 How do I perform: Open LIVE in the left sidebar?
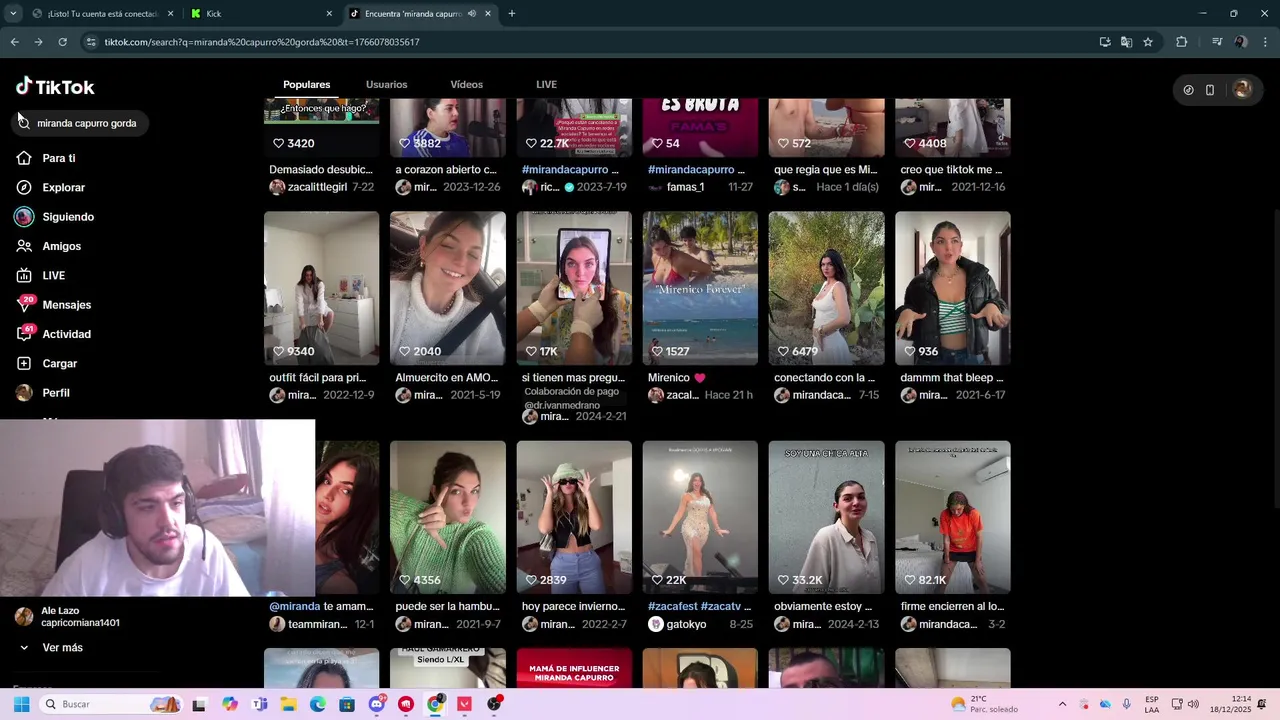point(41,275)
